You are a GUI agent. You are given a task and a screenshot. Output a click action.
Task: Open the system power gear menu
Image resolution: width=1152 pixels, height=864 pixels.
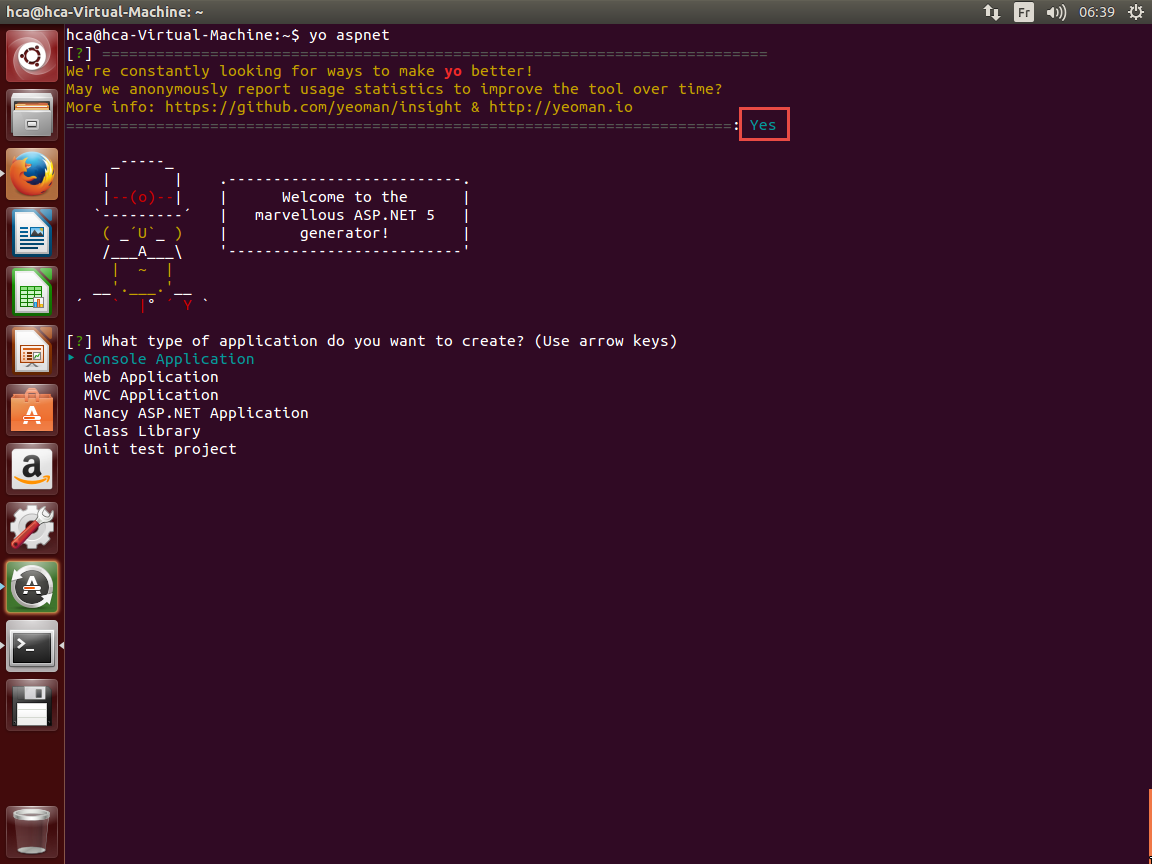coord(1136,12)
